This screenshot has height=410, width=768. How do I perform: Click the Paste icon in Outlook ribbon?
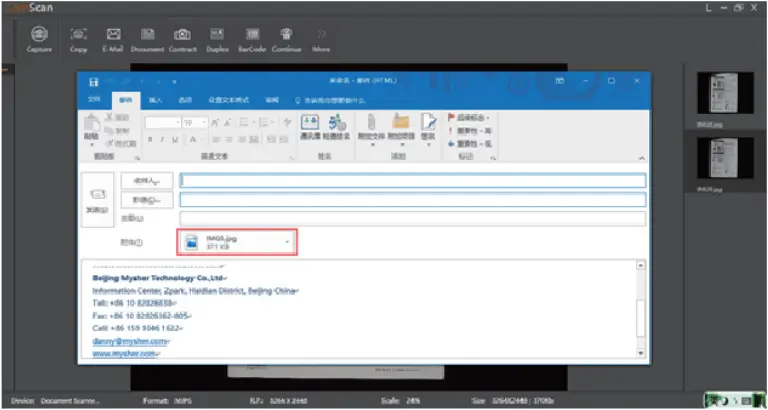[91, 123]
